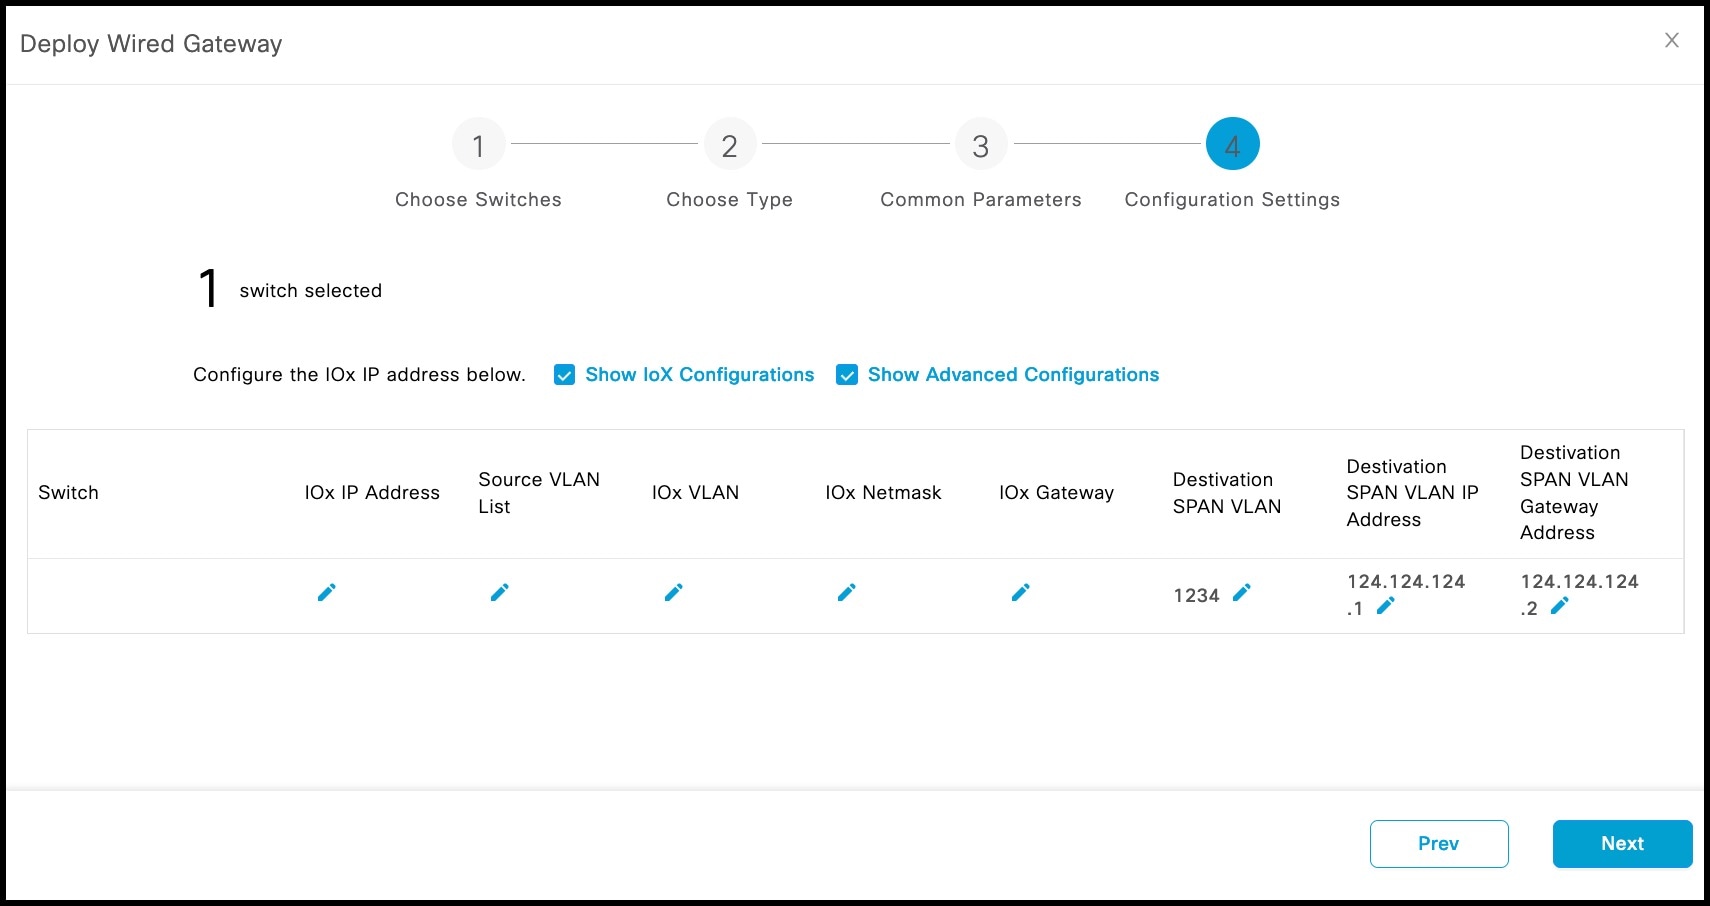Go back to step 1 Choose Switches
The width and height of the screenshot is (1710, 906).
(x=478, y=143)
